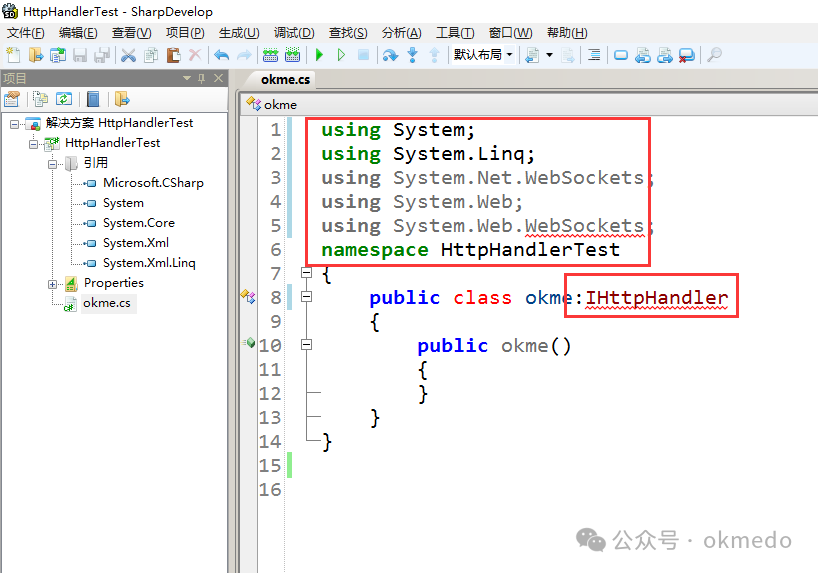
Task: Click the Step Over curved arrow icon
Action: click(x=390, y=55)
